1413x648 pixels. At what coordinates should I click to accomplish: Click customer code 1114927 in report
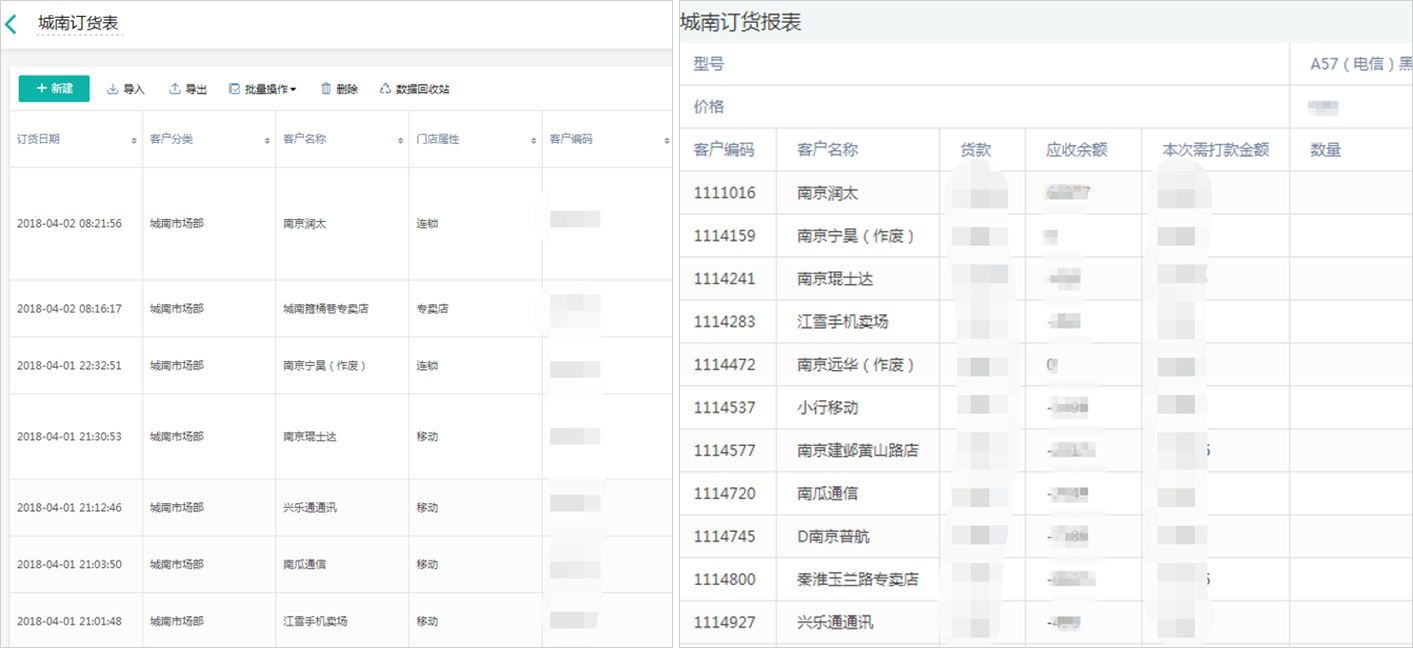pos(725,623)
